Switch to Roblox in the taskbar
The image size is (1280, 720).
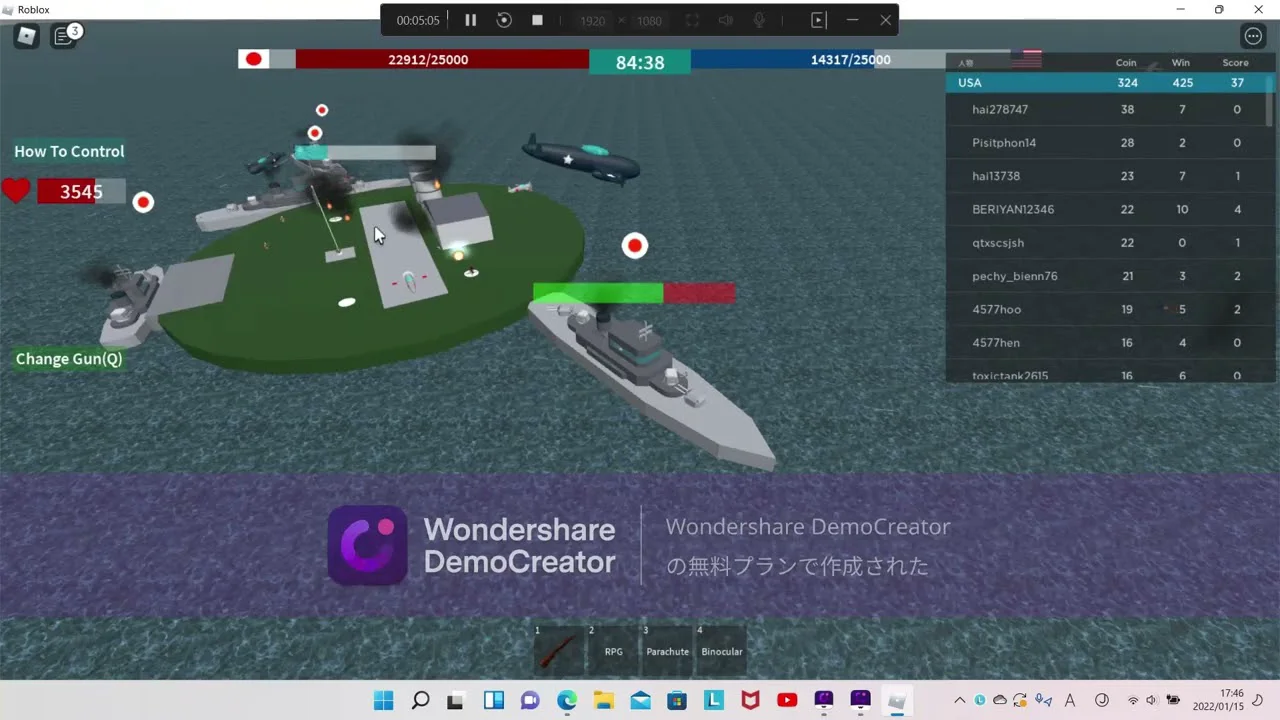point(897,700)
